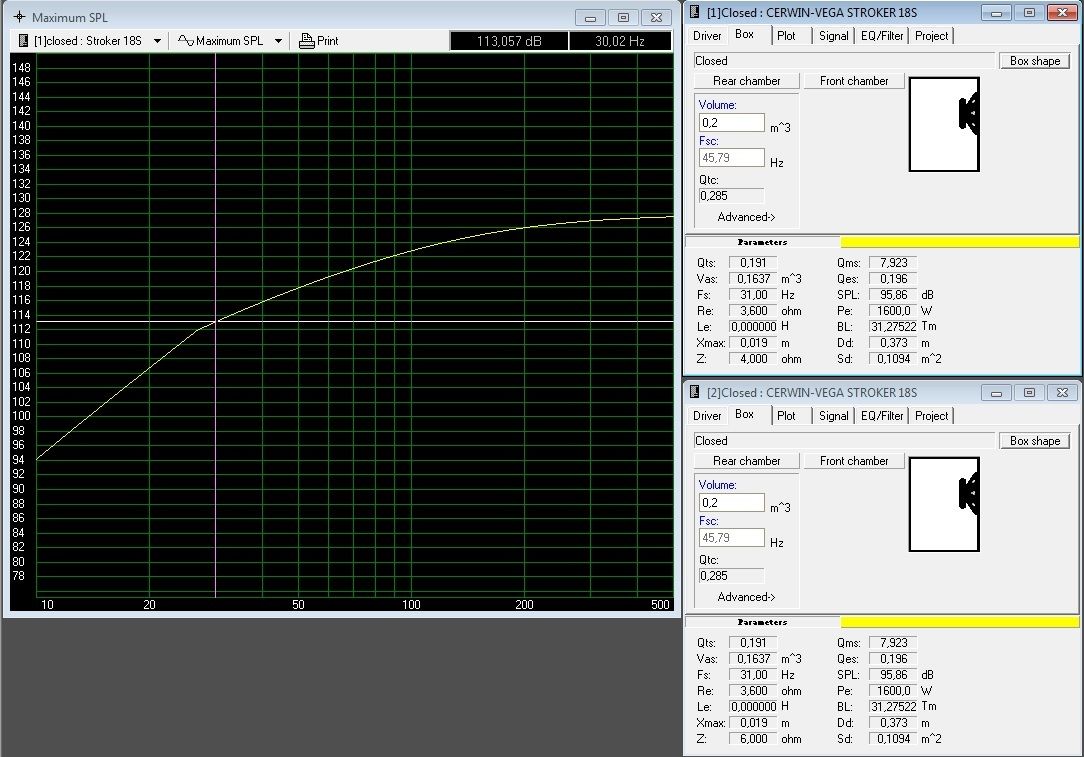Select the Box tab in window [2]Closed
1084x757 pixels.
point(745,414)
